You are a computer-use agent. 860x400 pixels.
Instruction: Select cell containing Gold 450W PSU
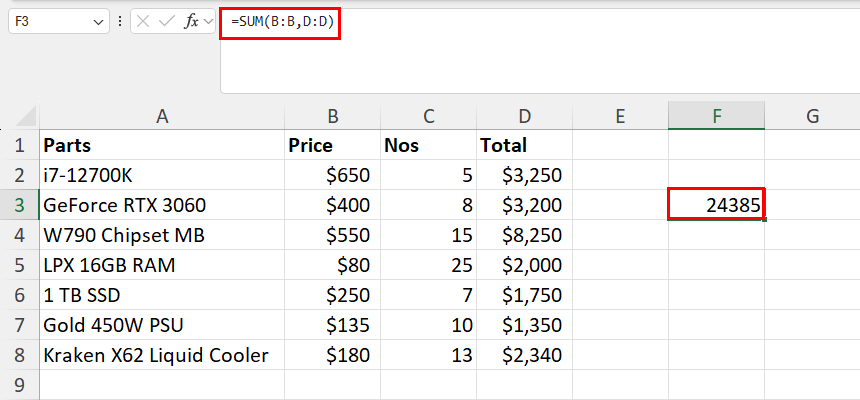coord(162,325)
